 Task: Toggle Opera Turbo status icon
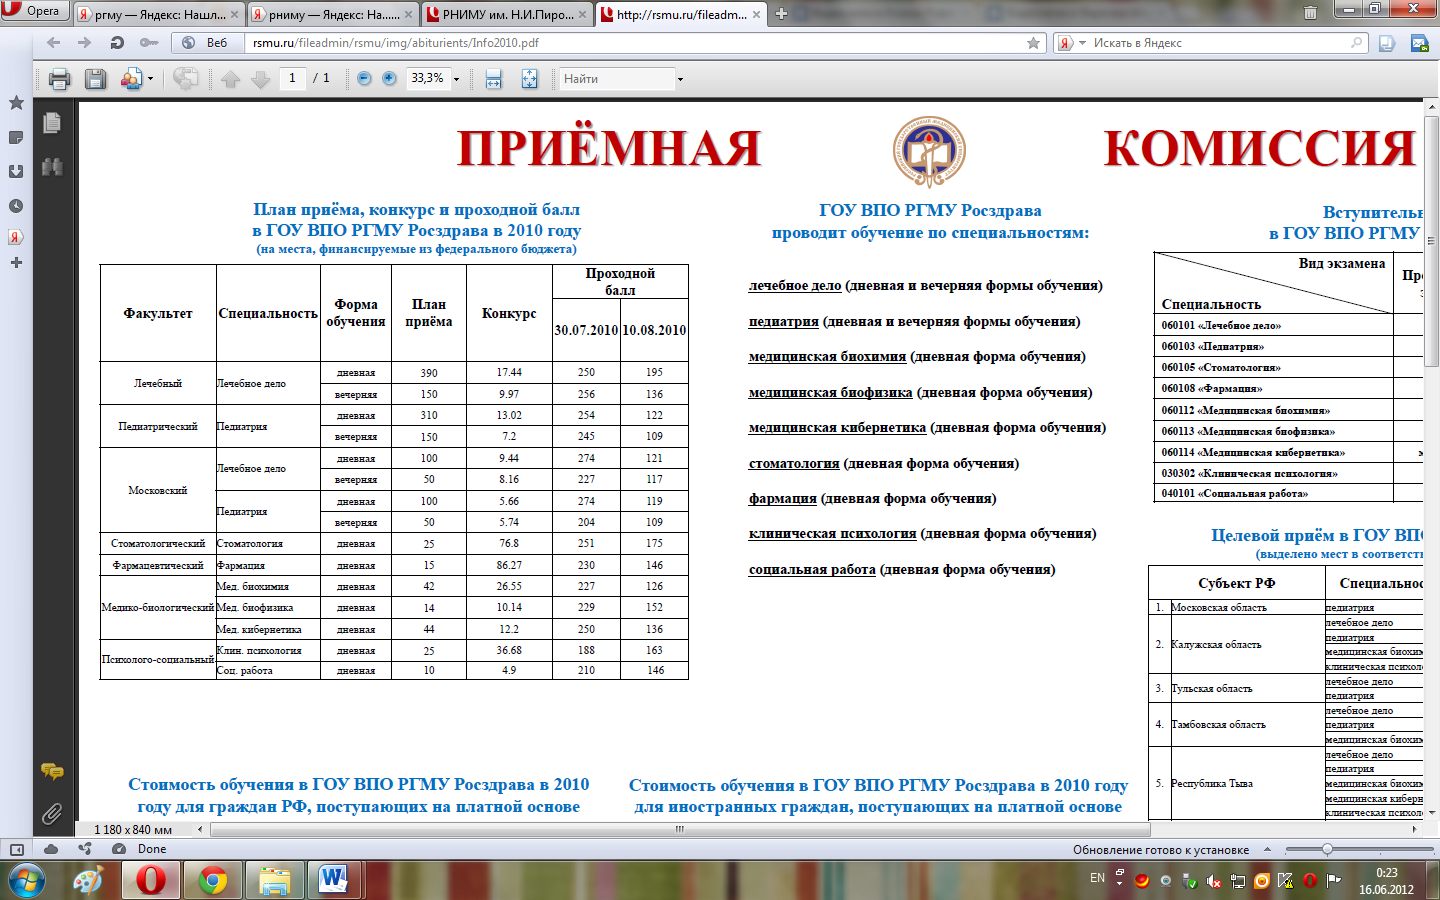(119, 849)
